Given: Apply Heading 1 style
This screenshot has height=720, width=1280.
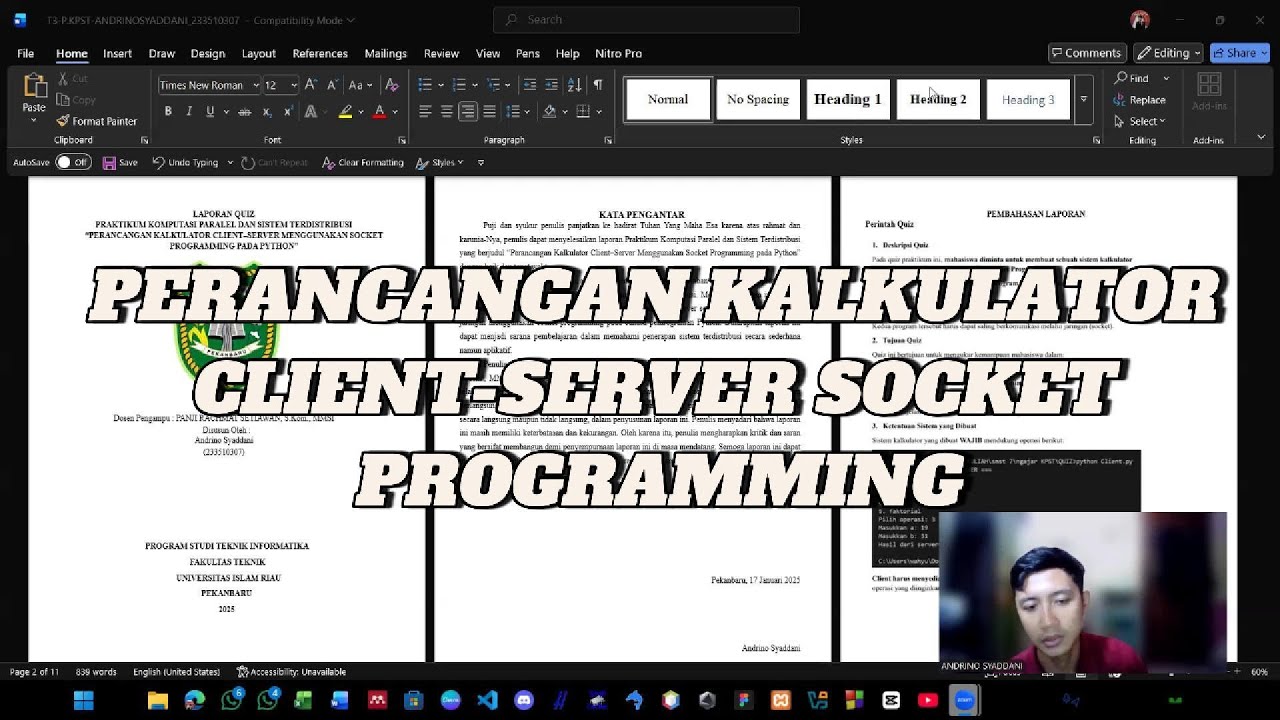Looking at the screenshot, I should coord(848,99).
